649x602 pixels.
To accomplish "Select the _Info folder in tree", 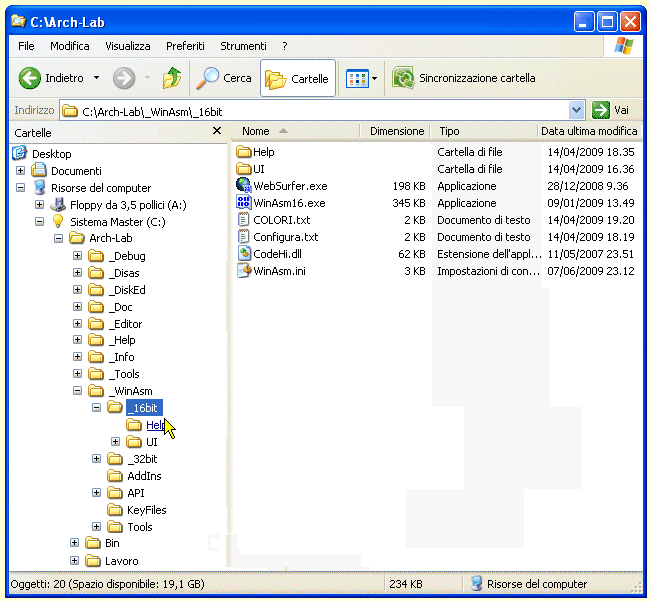I will [x=111, y=357].
